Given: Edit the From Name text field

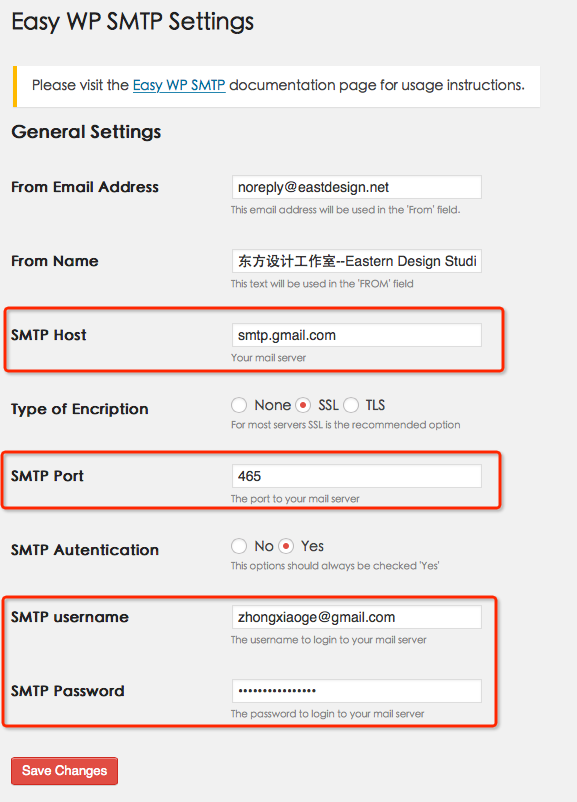Looking at the screenshot, I should point(357,261).
